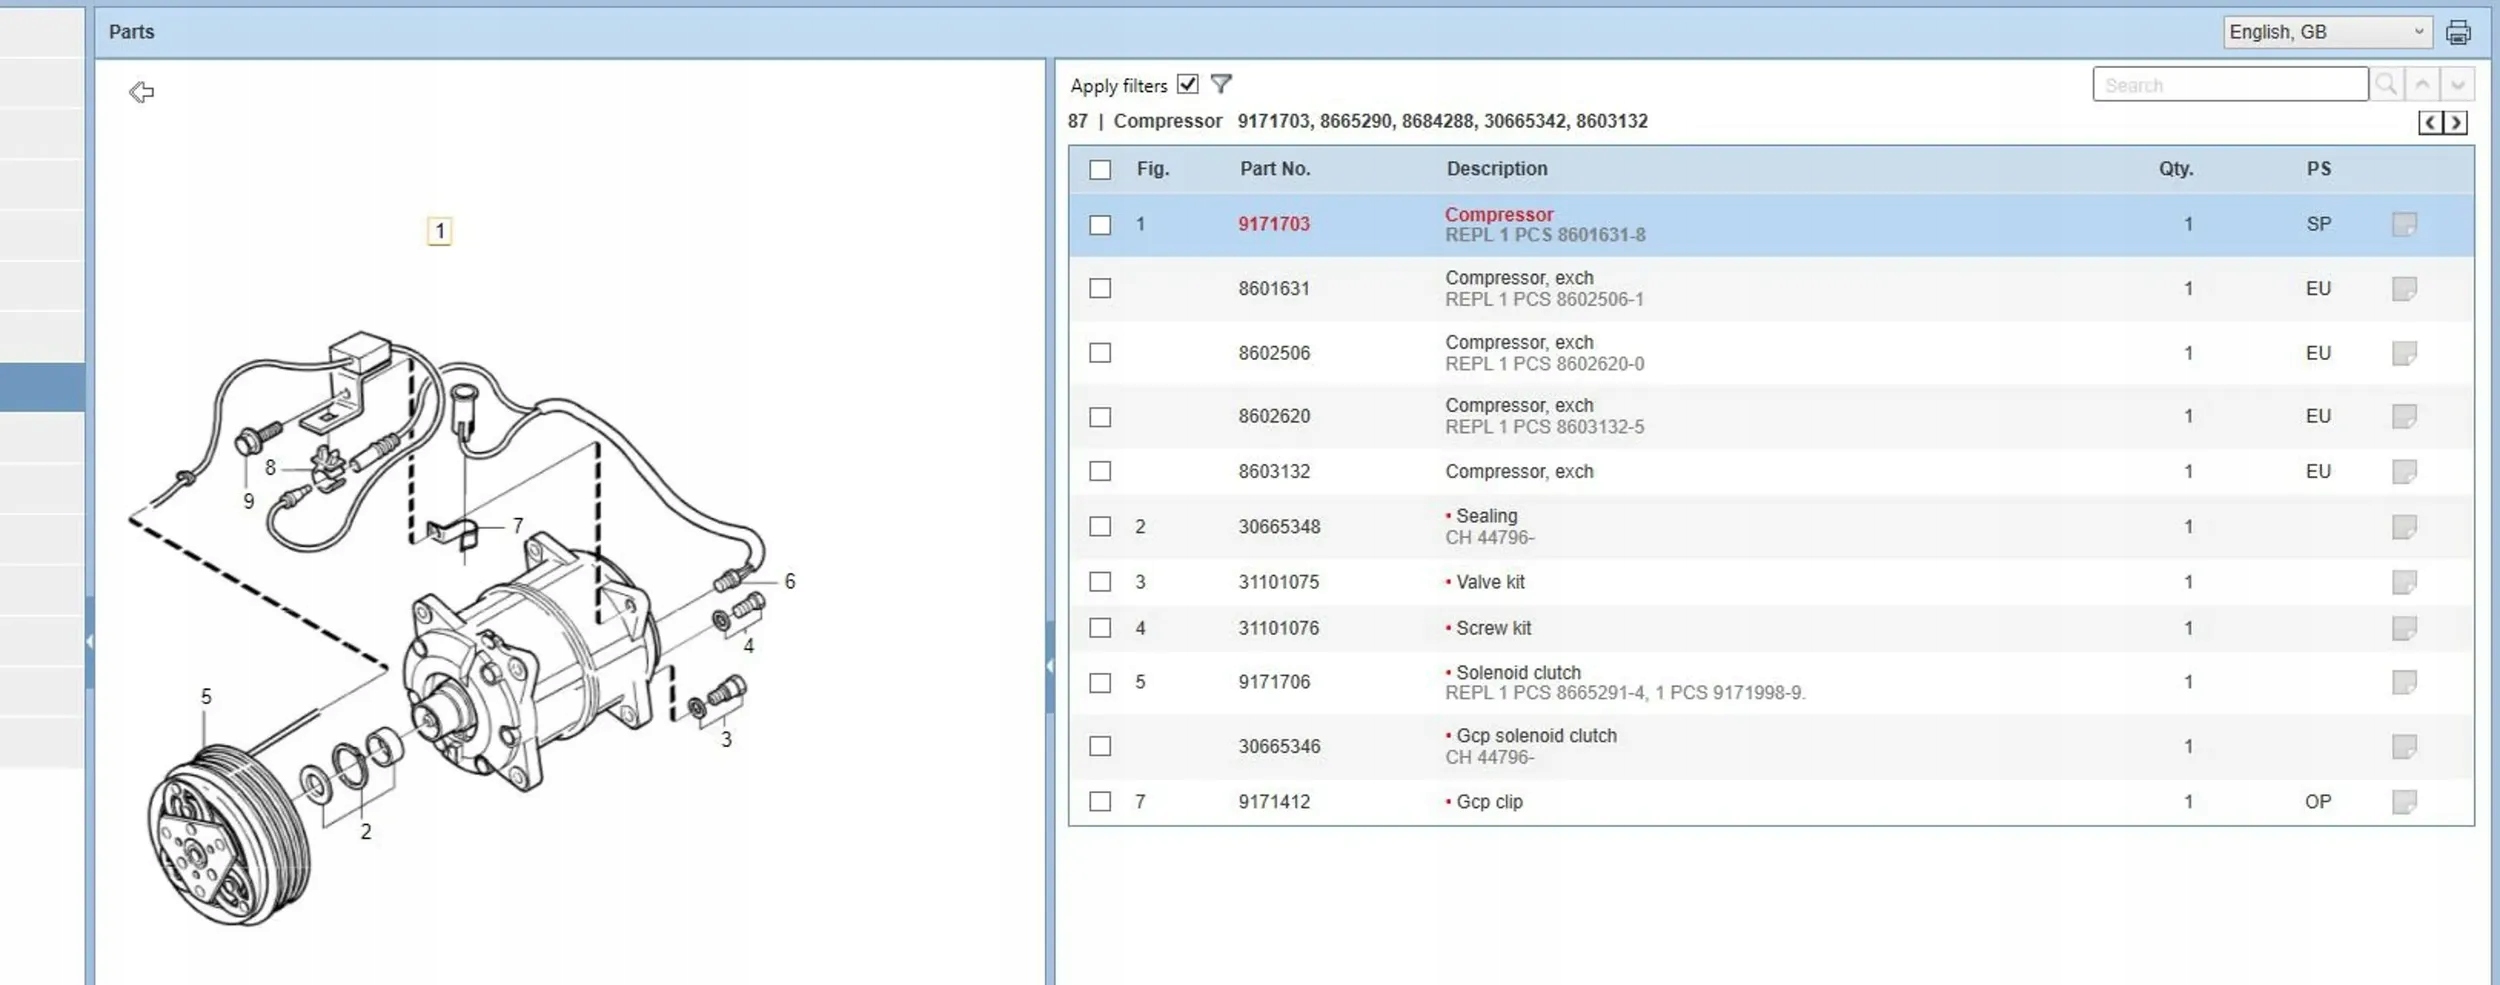
Task: Jump to previous search result arrow
Action: pyautogui.click(x=2422, y=85)
